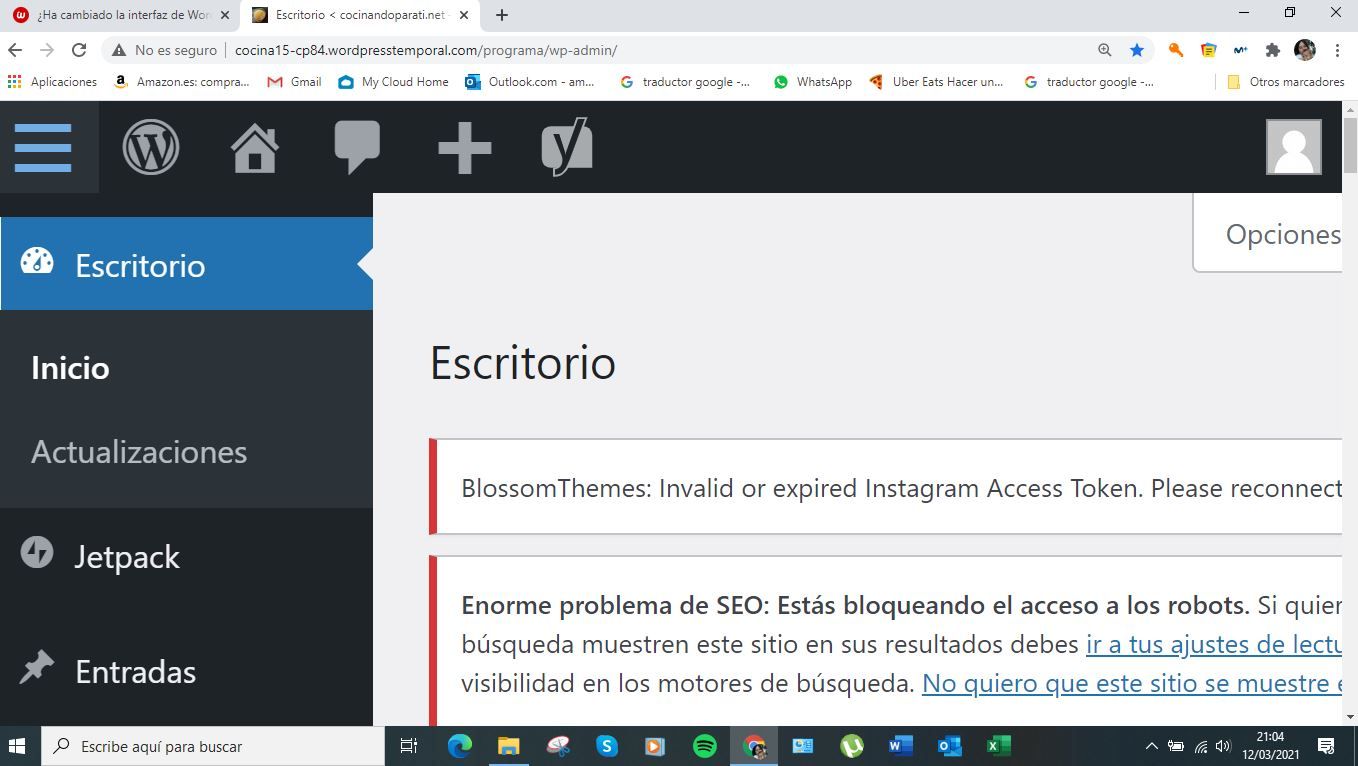The width and height of the screenshot is (1358, 766).
Task: Show hidden system tray icons
Action: (1151, 746)
